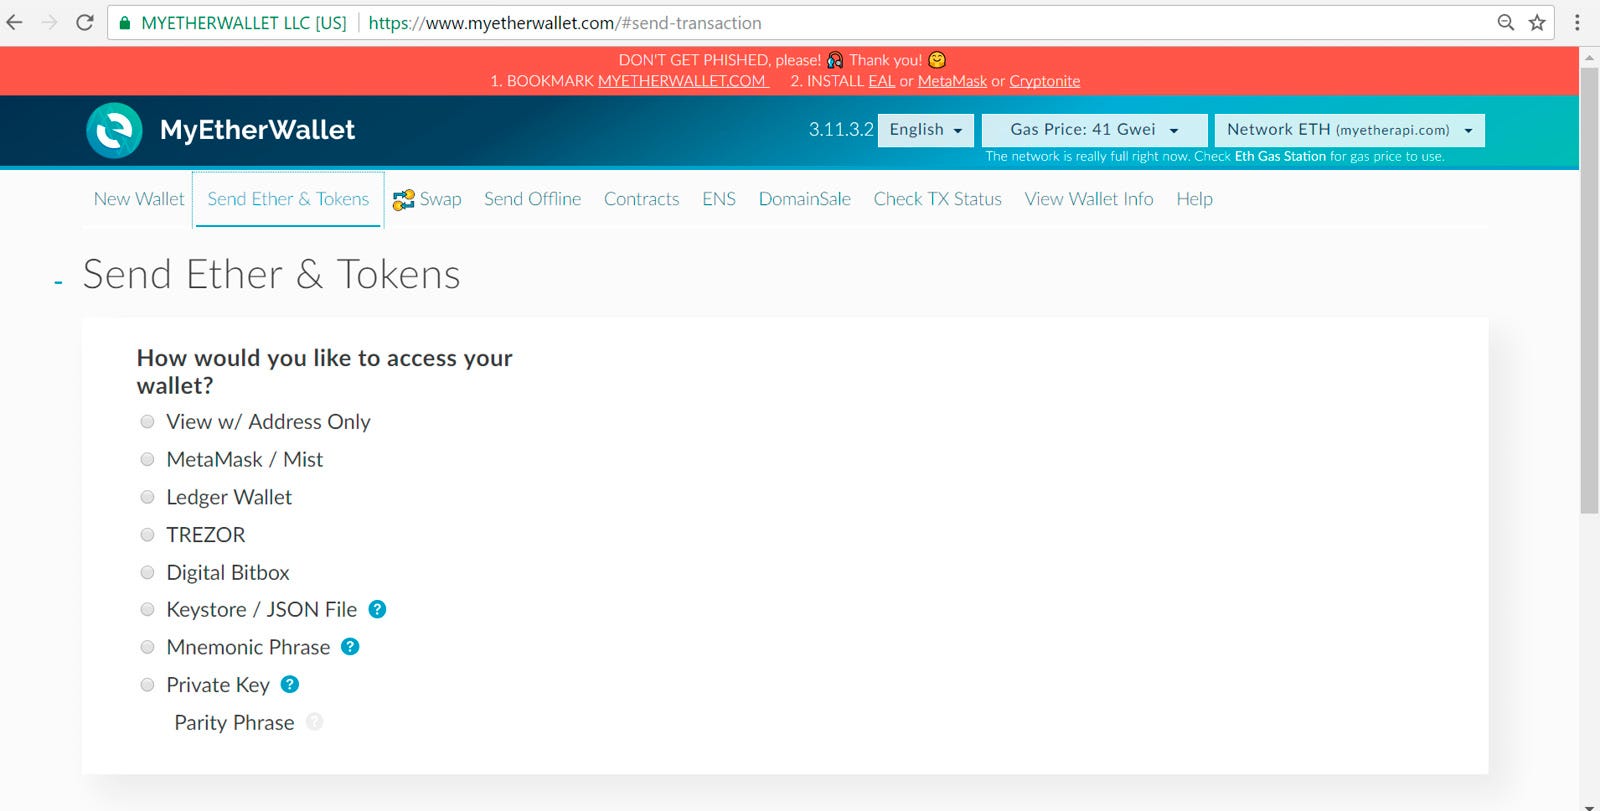
Task: Click the zoom magnifier icon in address bar
Action: coord(1506,22)
